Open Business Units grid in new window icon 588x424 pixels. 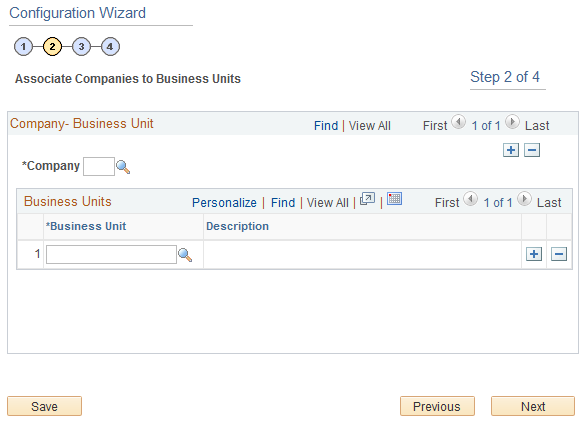coord(368,199)
